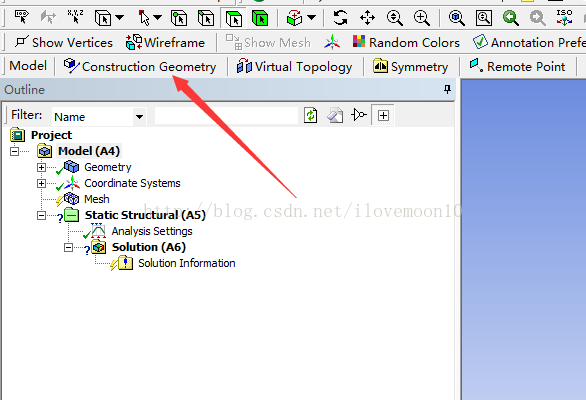Toggle Show Mesh
The height and width of the screenshot is (400, 586).
268,42
